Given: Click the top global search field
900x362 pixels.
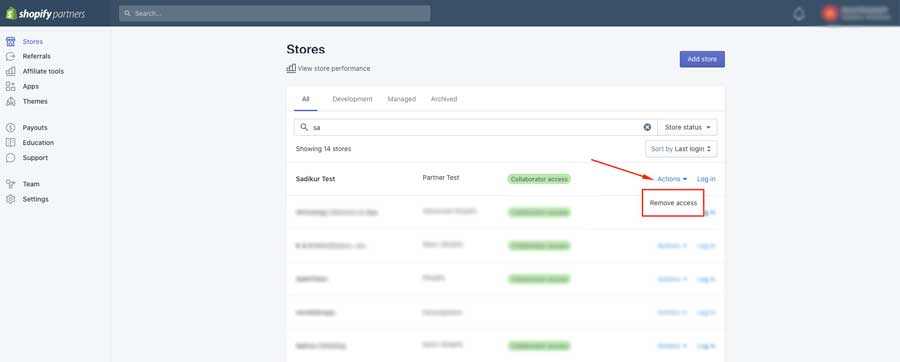Looking at the screenshot, I should coord(274,13).
